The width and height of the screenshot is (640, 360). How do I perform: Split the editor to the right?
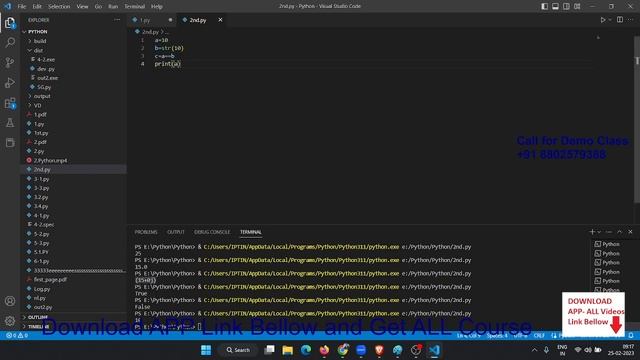pos(620,20)
